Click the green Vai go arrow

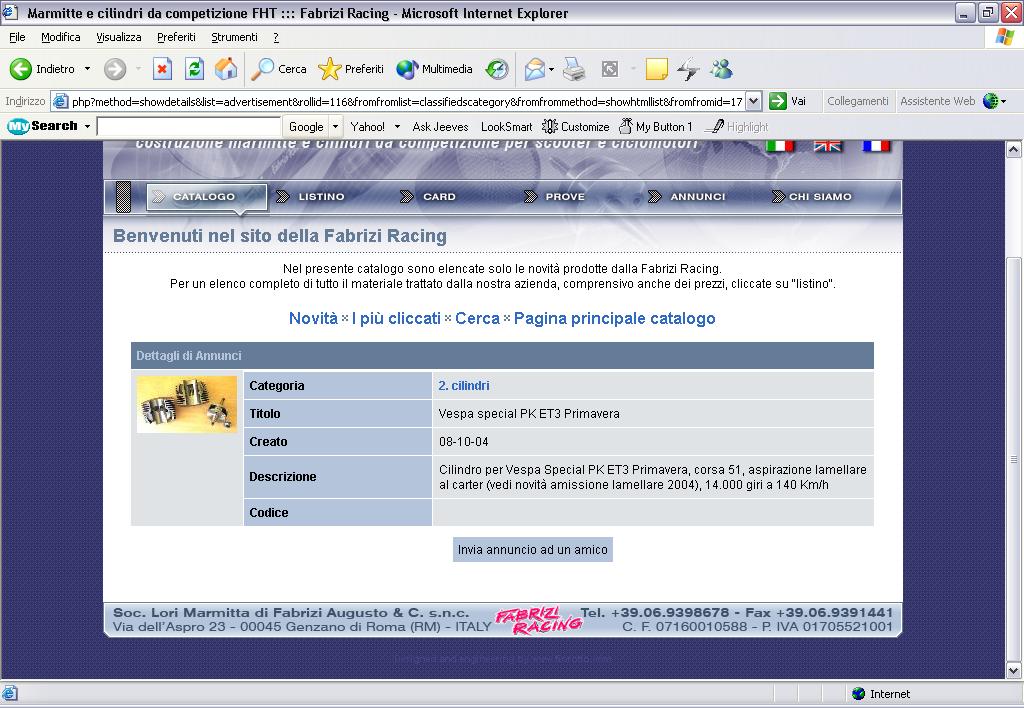click(x=777, y=101)
